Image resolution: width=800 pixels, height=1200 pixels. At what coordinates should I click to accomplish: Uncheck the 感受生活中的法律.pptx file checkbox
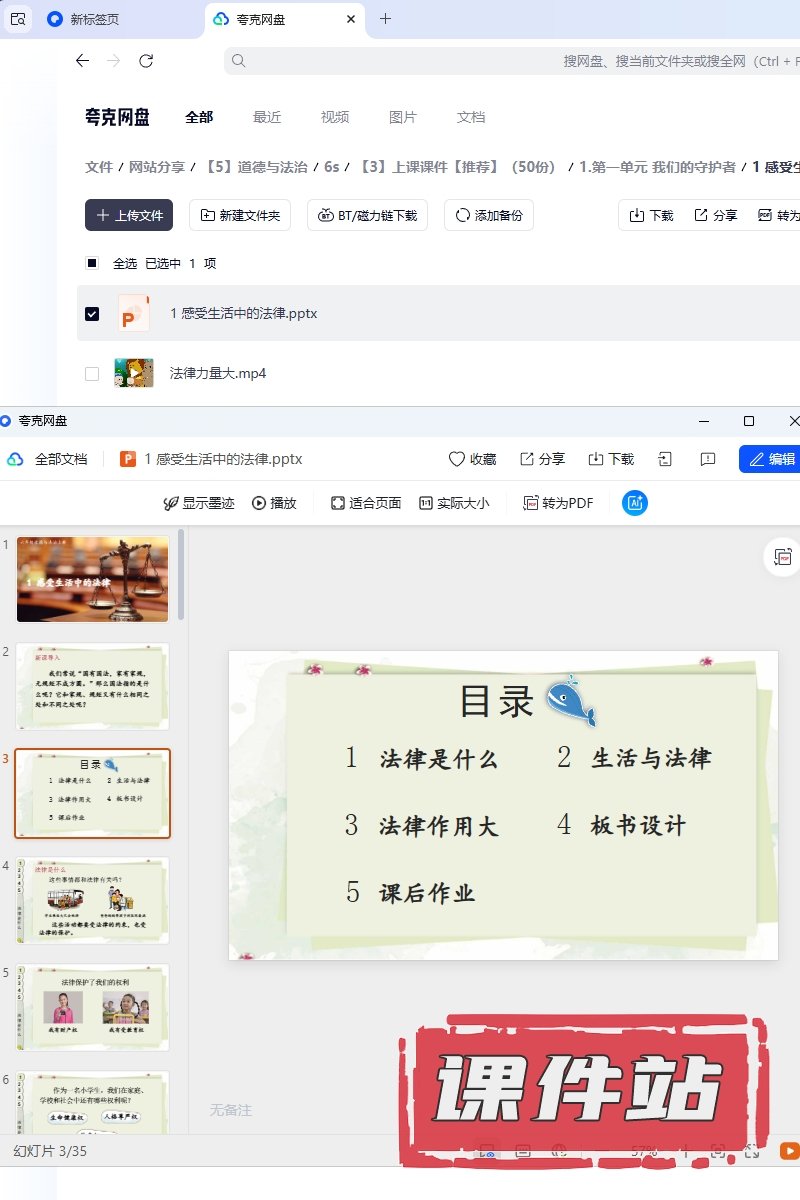point(92,313)
